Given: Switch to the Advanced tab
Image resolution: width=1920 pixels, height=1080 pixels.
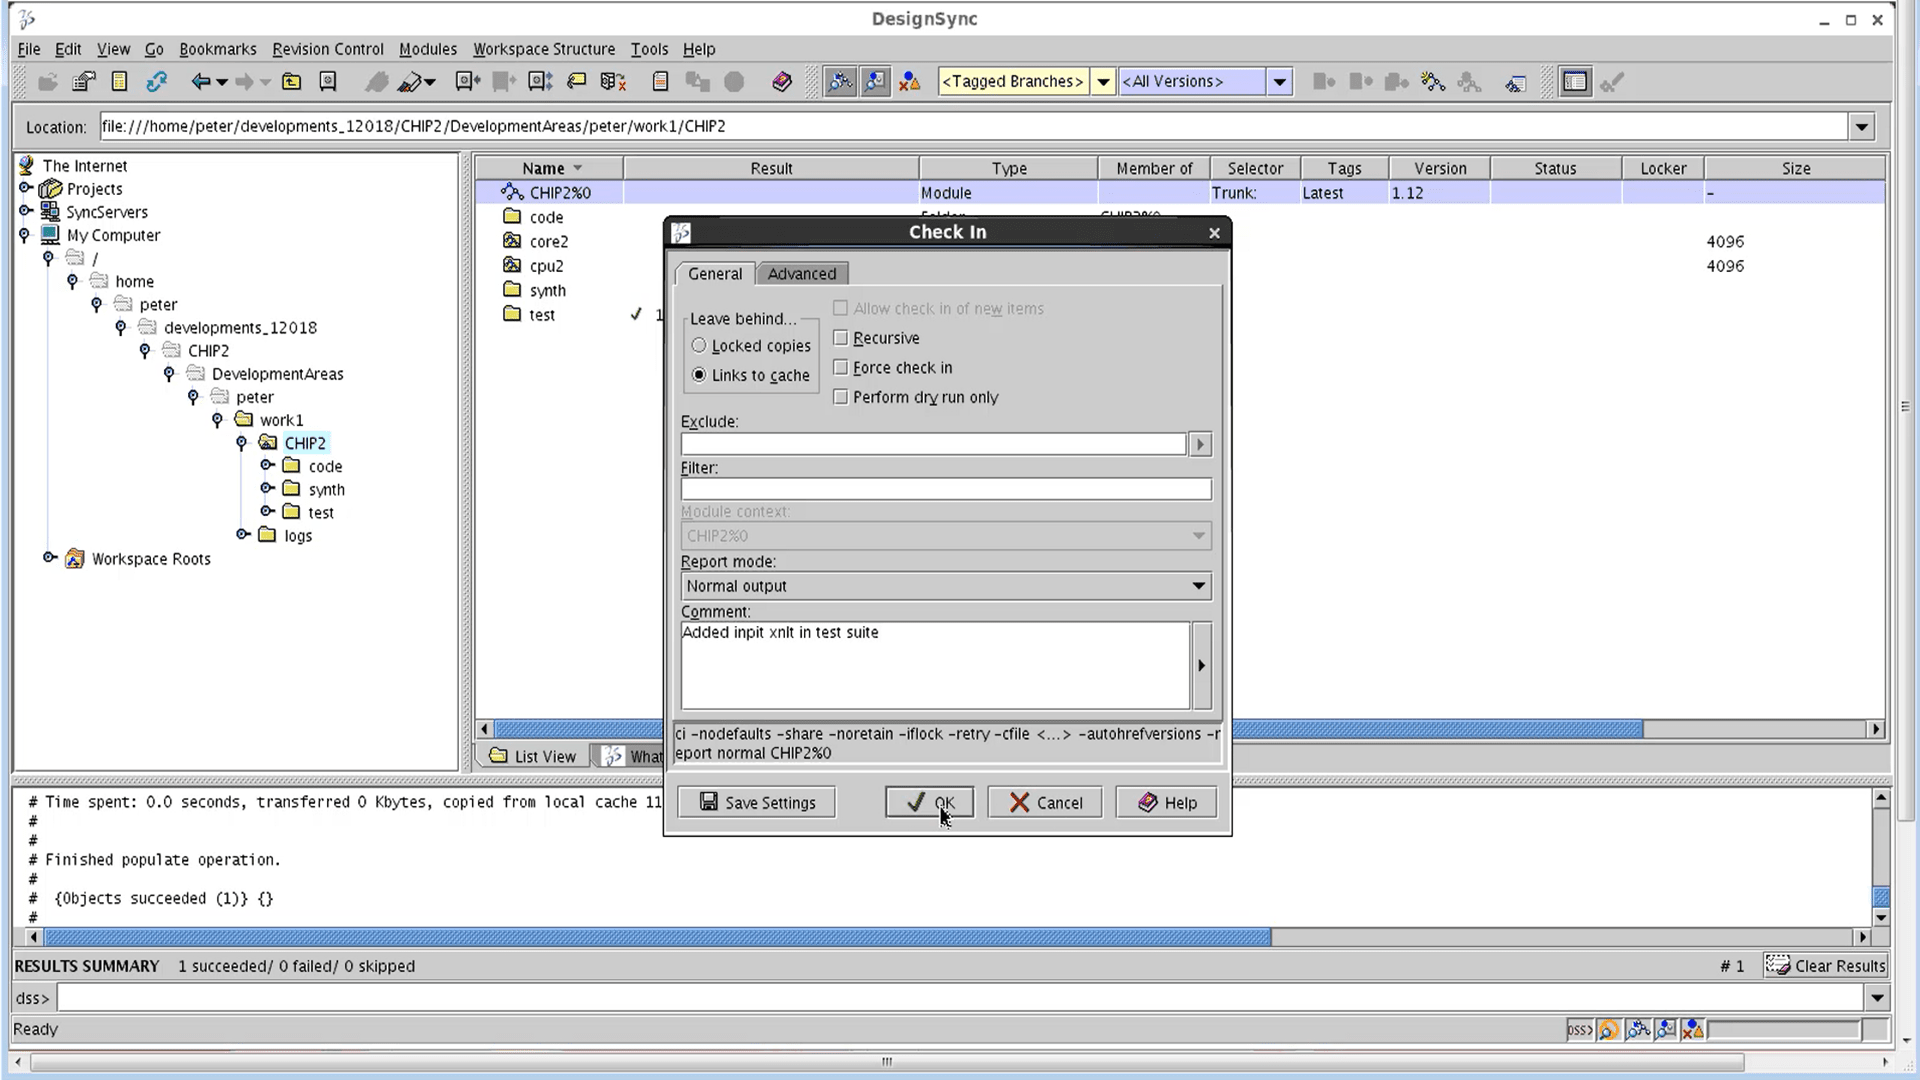Looking at the screenshot, I should pos(801,273).
